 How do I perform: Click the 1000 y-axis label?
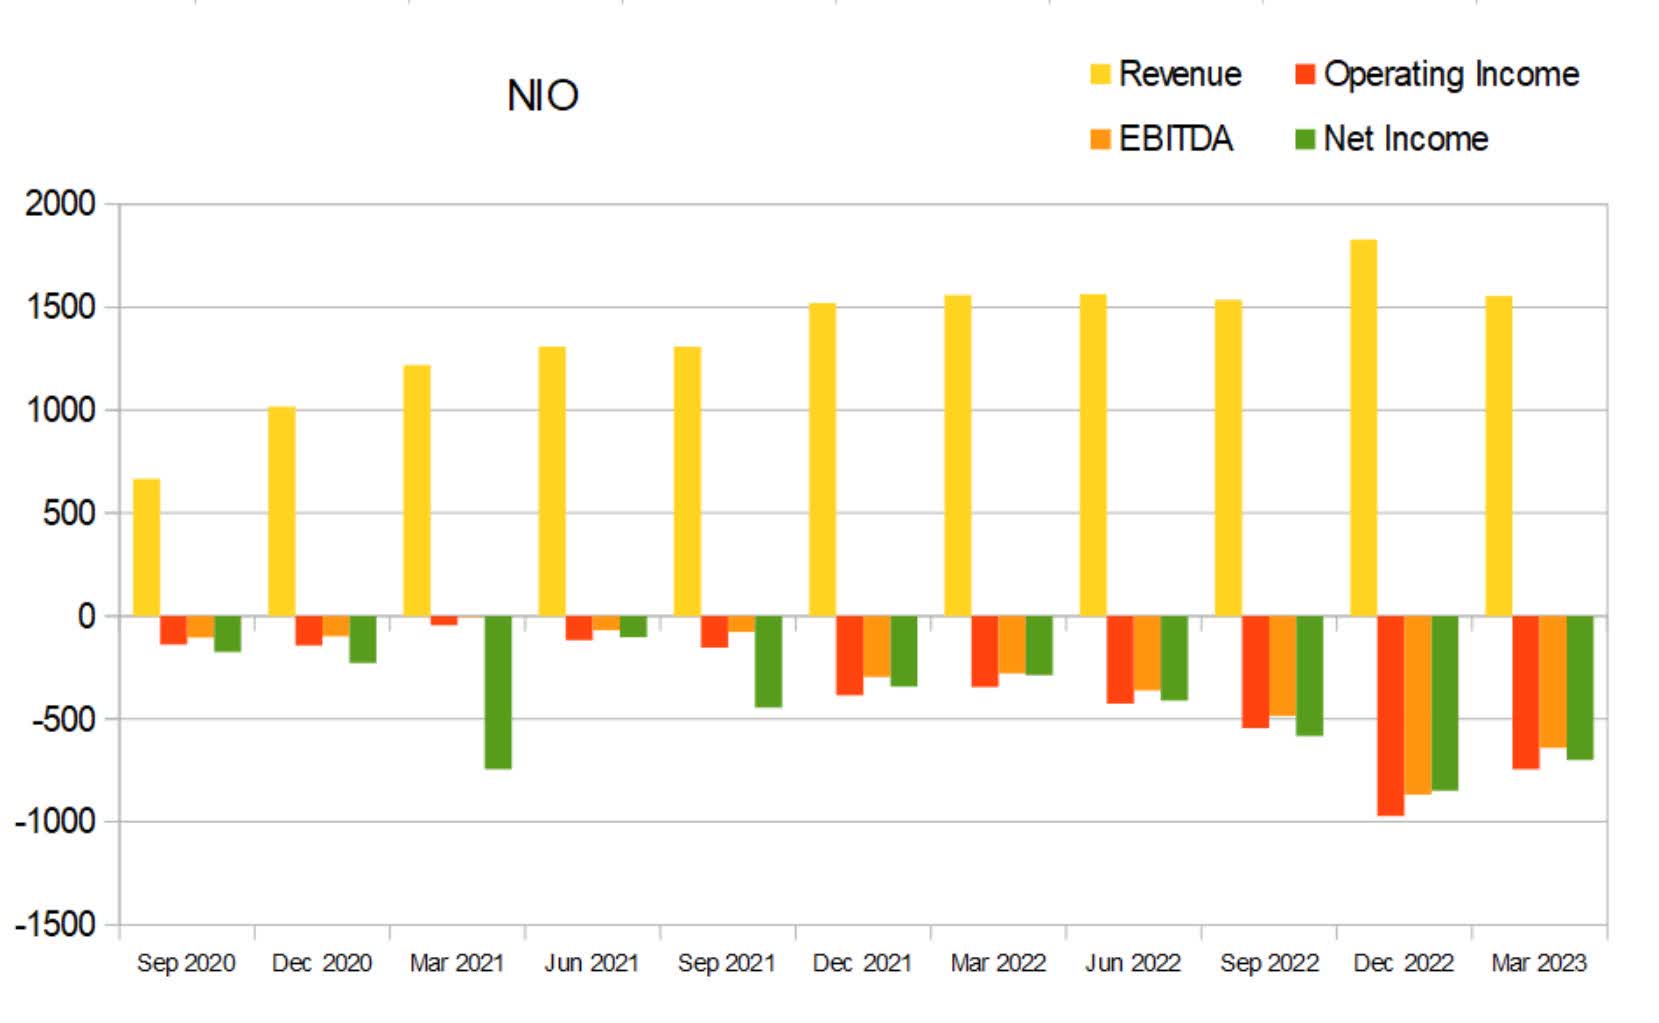tap(60, 410)
